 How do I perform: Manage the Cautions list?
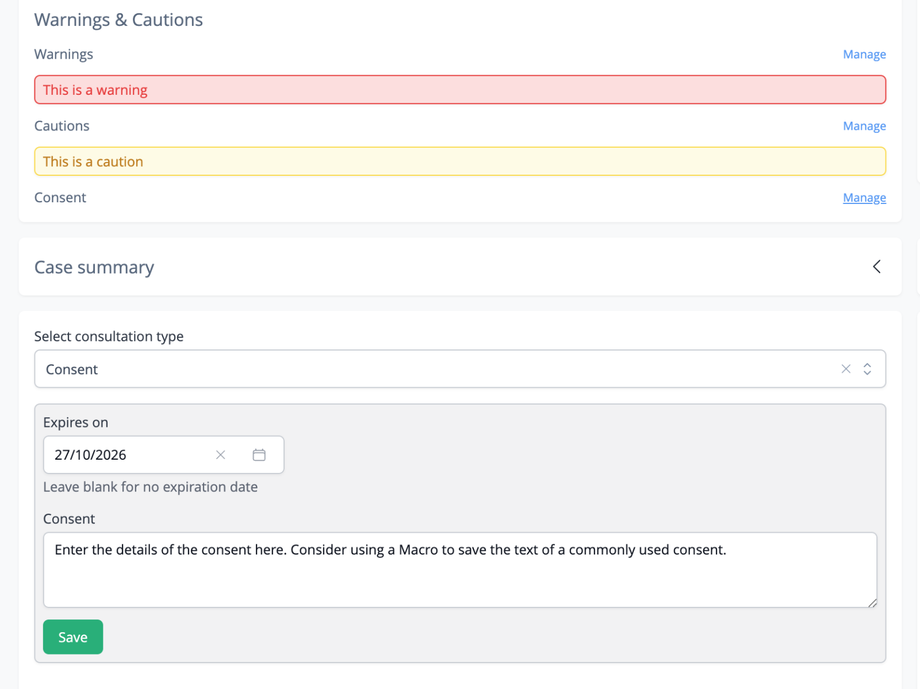[864, 126]
